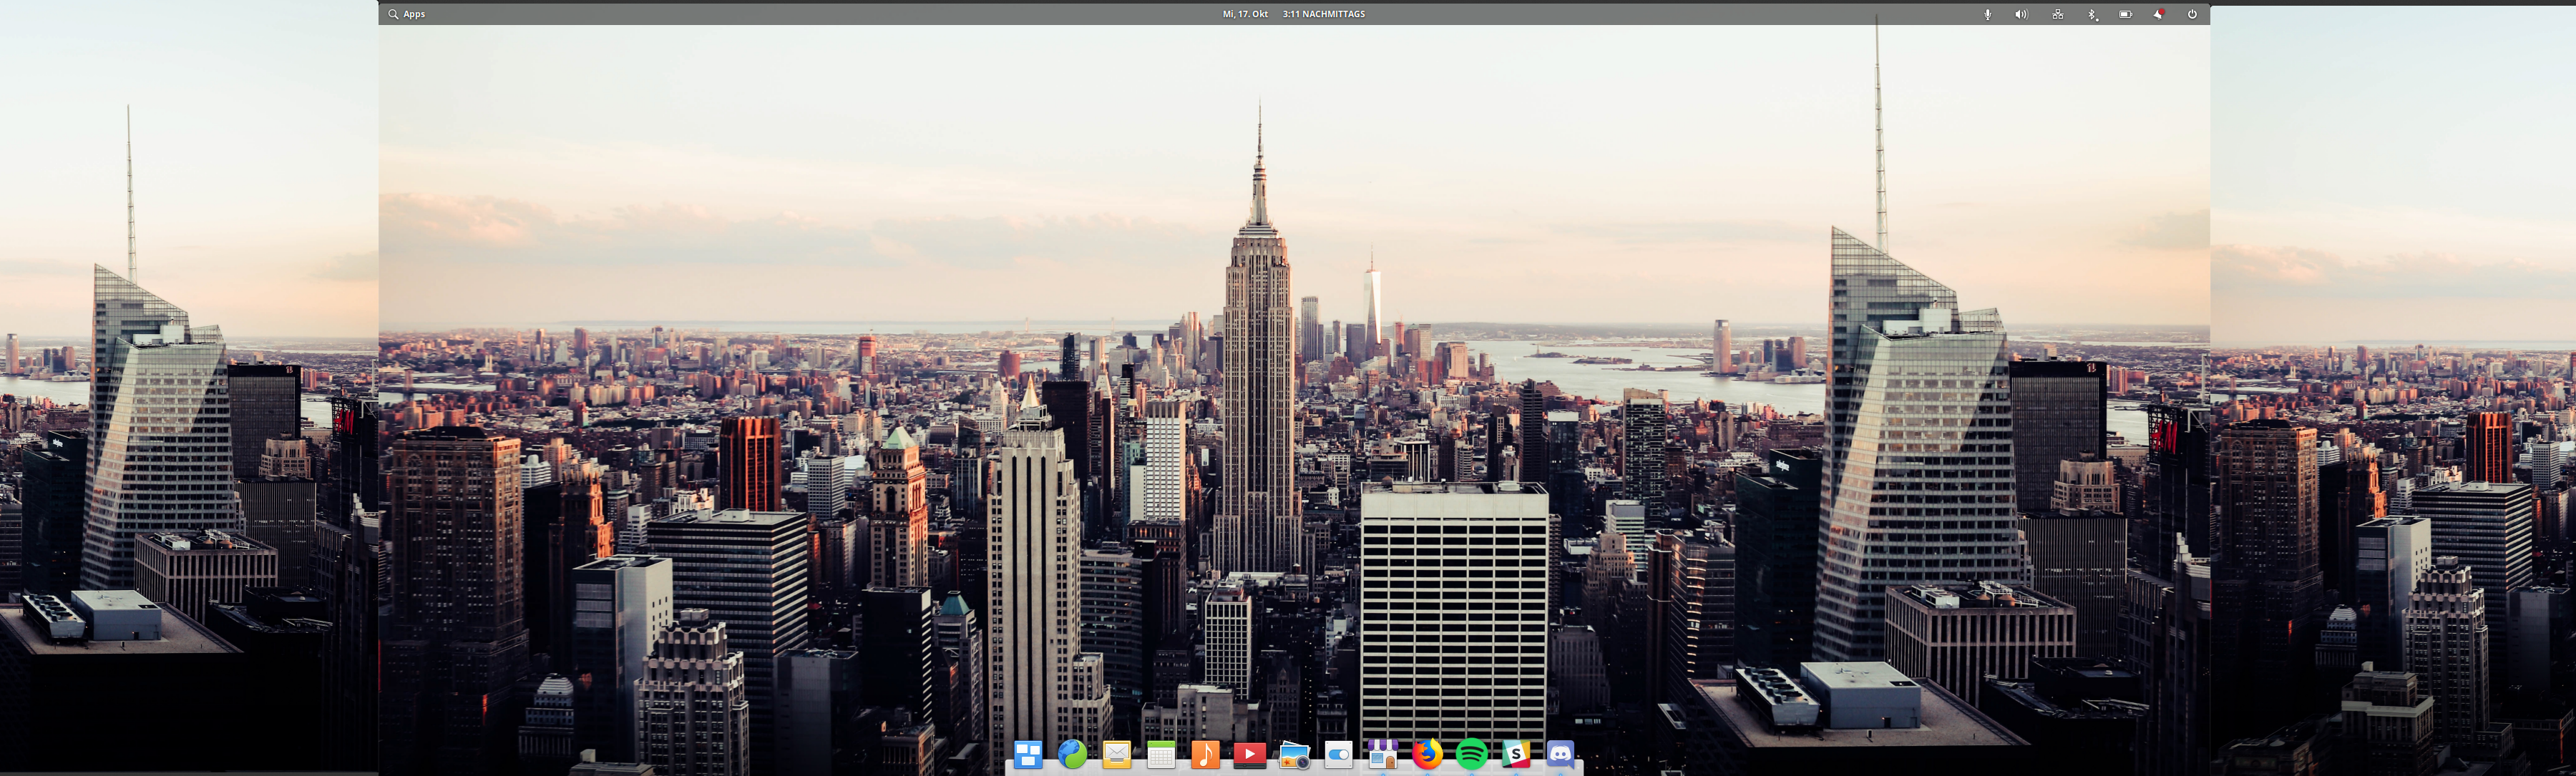Open the power session menu

(2192, 14)
